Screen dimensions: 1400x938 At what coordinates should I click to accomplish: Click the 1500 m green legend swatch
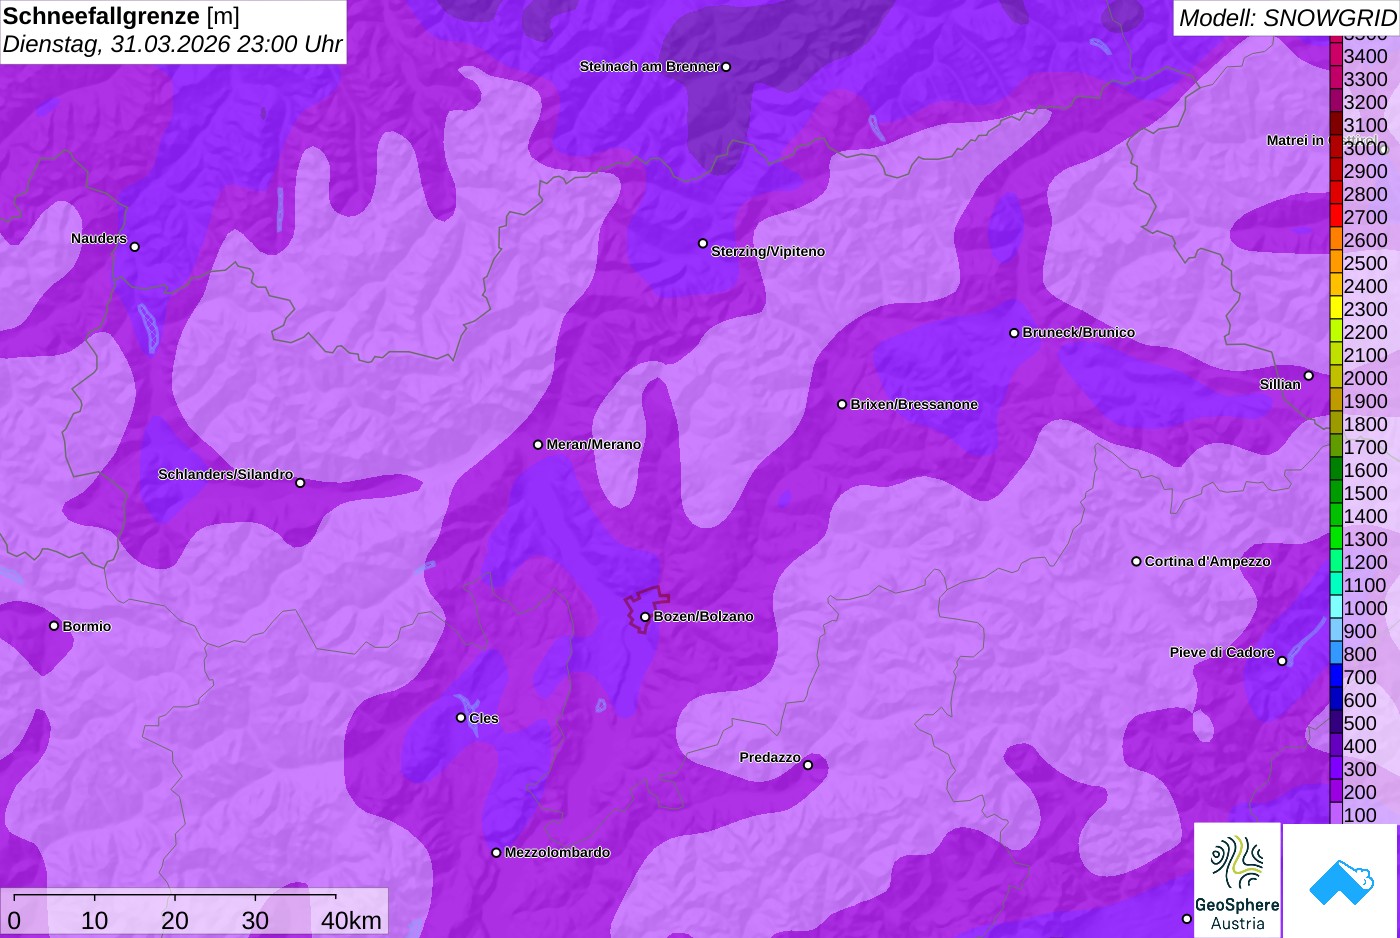[x=1335, y=492]
